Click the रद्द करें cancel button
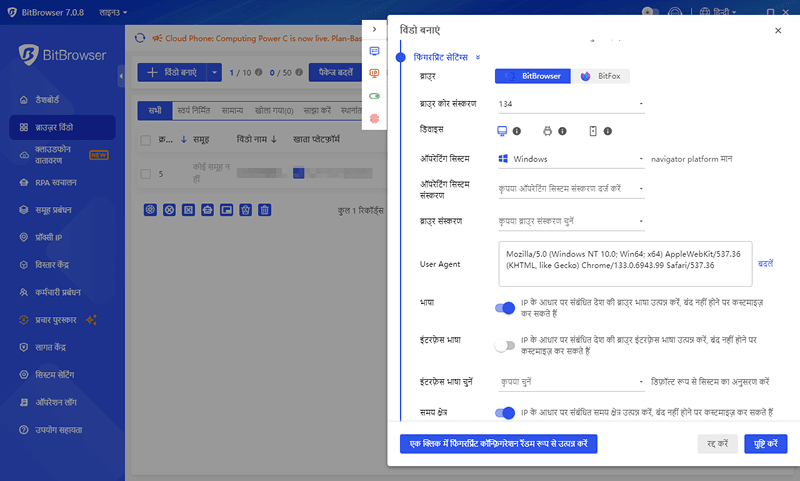 [715, 443]
